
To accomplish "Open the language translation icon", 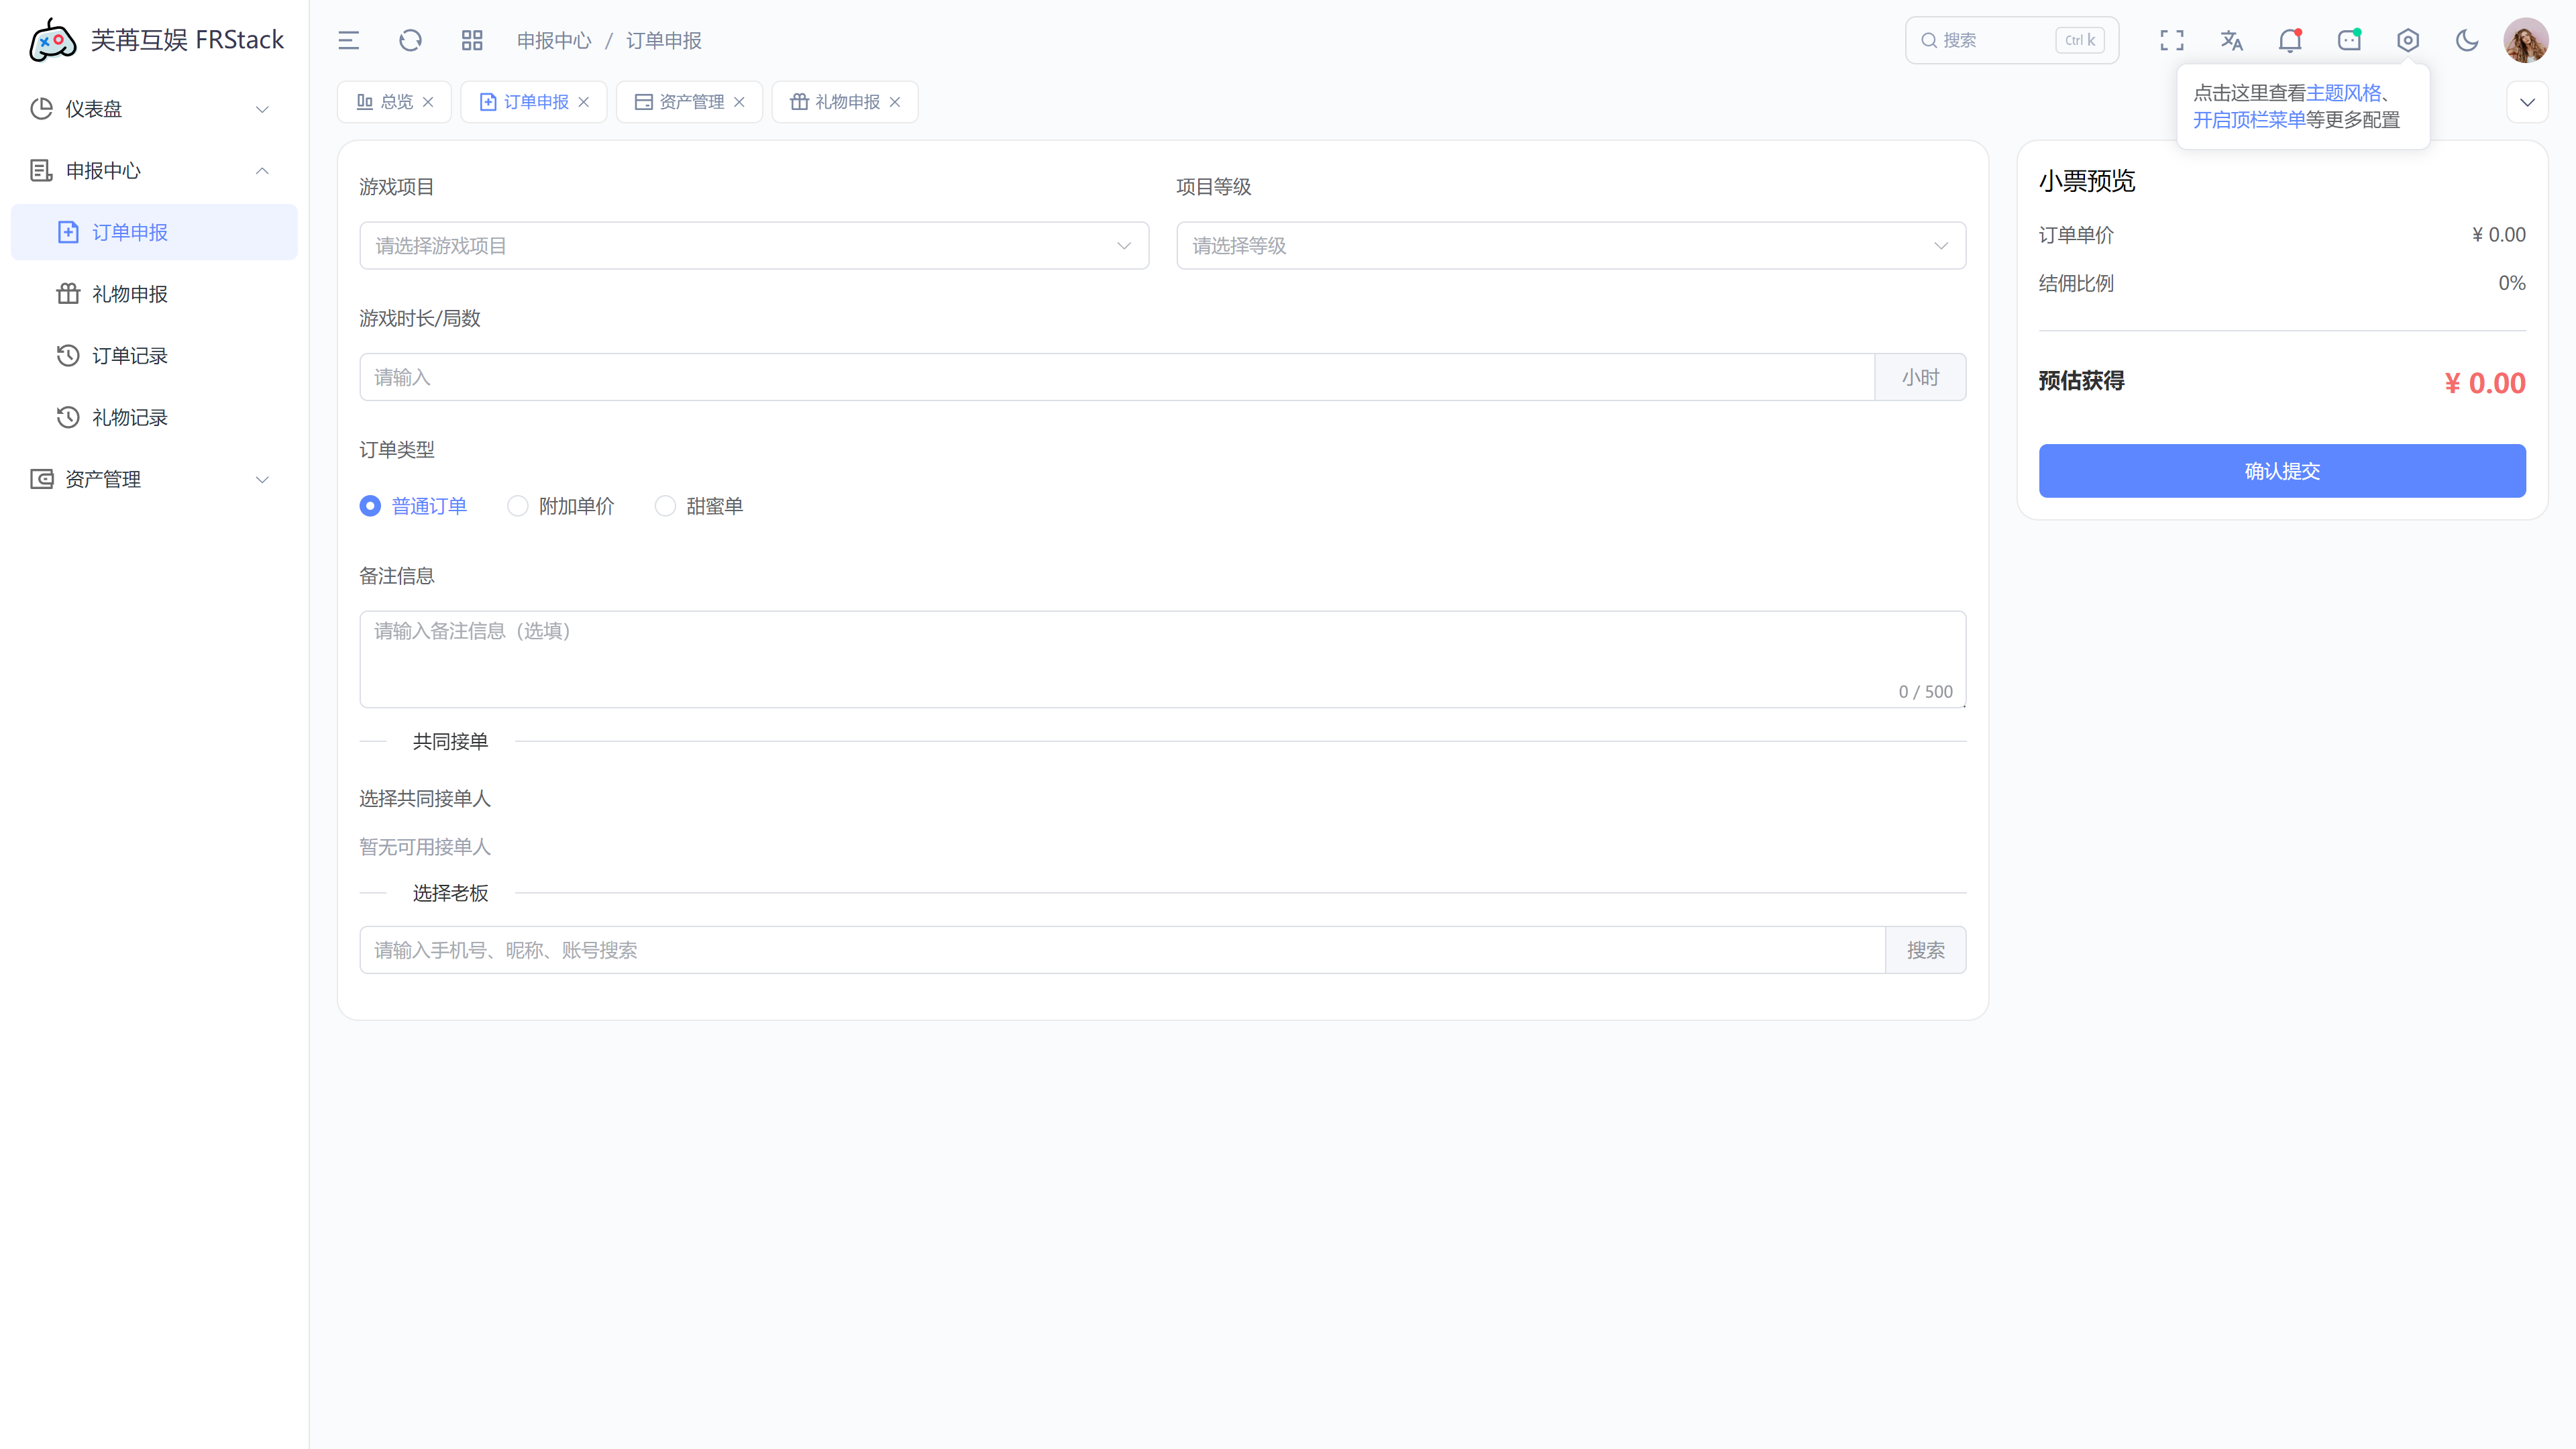I will point(2231,40).
